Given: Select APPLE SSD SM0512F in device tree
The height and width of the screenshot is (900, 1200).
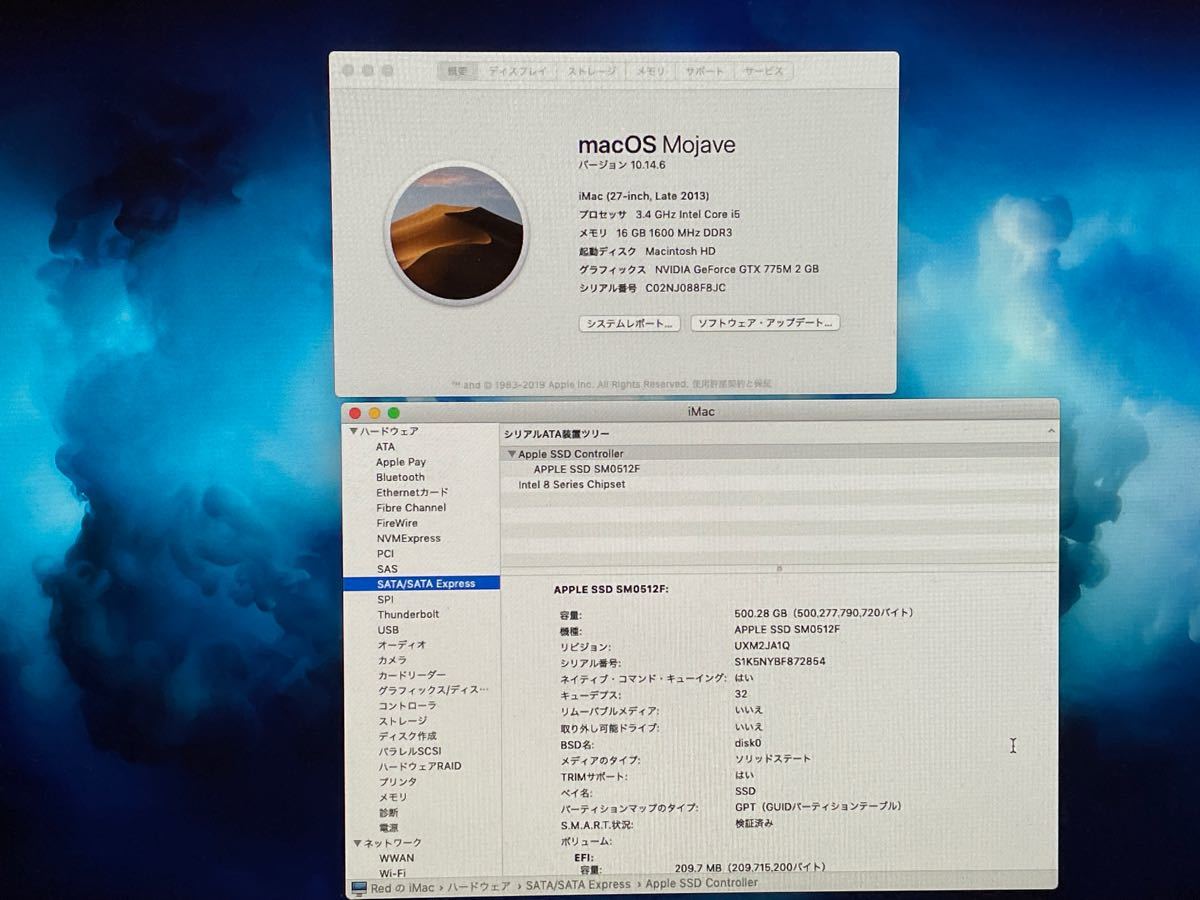Looking at the screenshot, I should click(587, 468).
